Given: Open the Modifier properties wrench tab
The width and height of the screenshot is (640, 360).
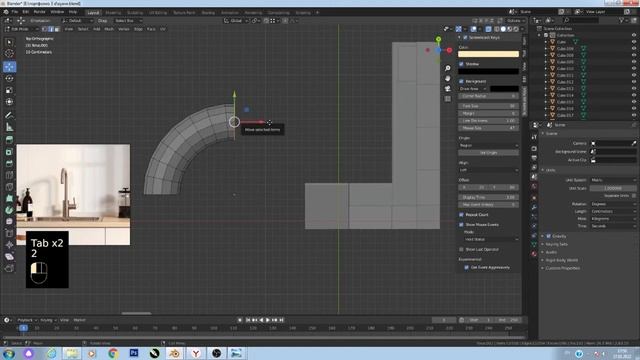Looking at the screenshot, I should point(534,207).
